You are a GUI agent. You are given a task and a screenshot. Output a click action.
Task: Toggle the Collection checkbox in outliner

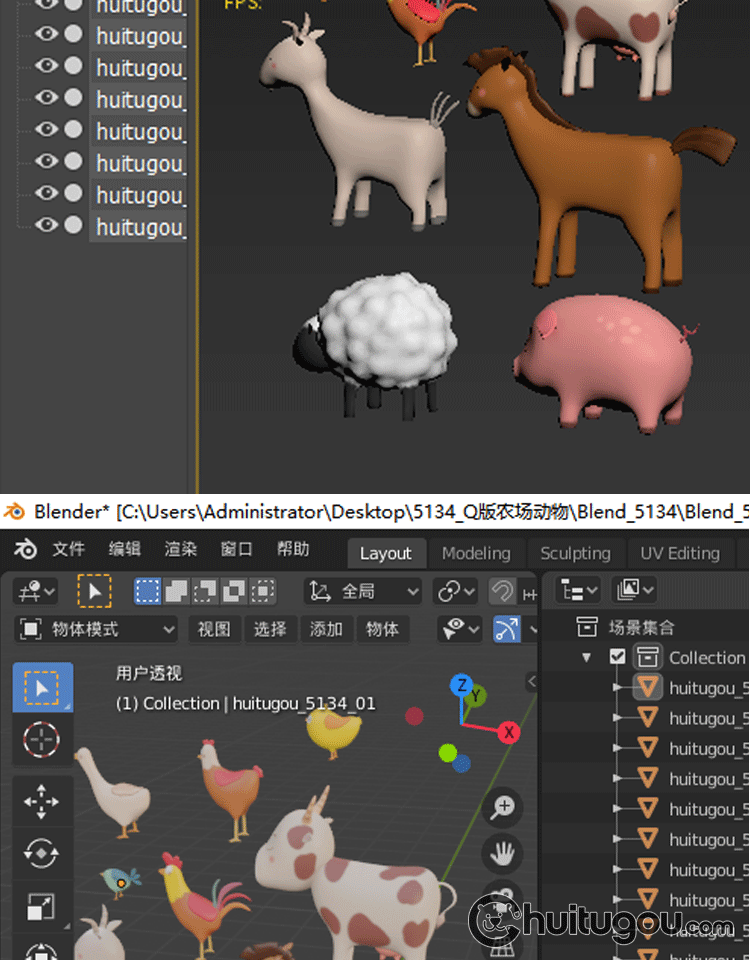coord(618,657)
